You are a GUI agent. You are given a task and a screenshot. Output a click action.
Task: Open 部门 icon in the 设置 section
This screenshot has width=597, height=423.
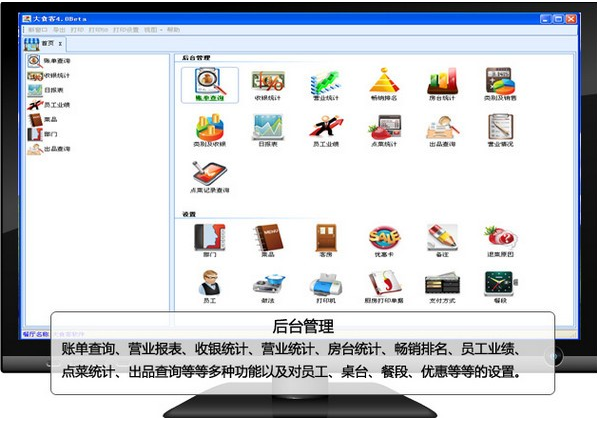tap(210, 241)
